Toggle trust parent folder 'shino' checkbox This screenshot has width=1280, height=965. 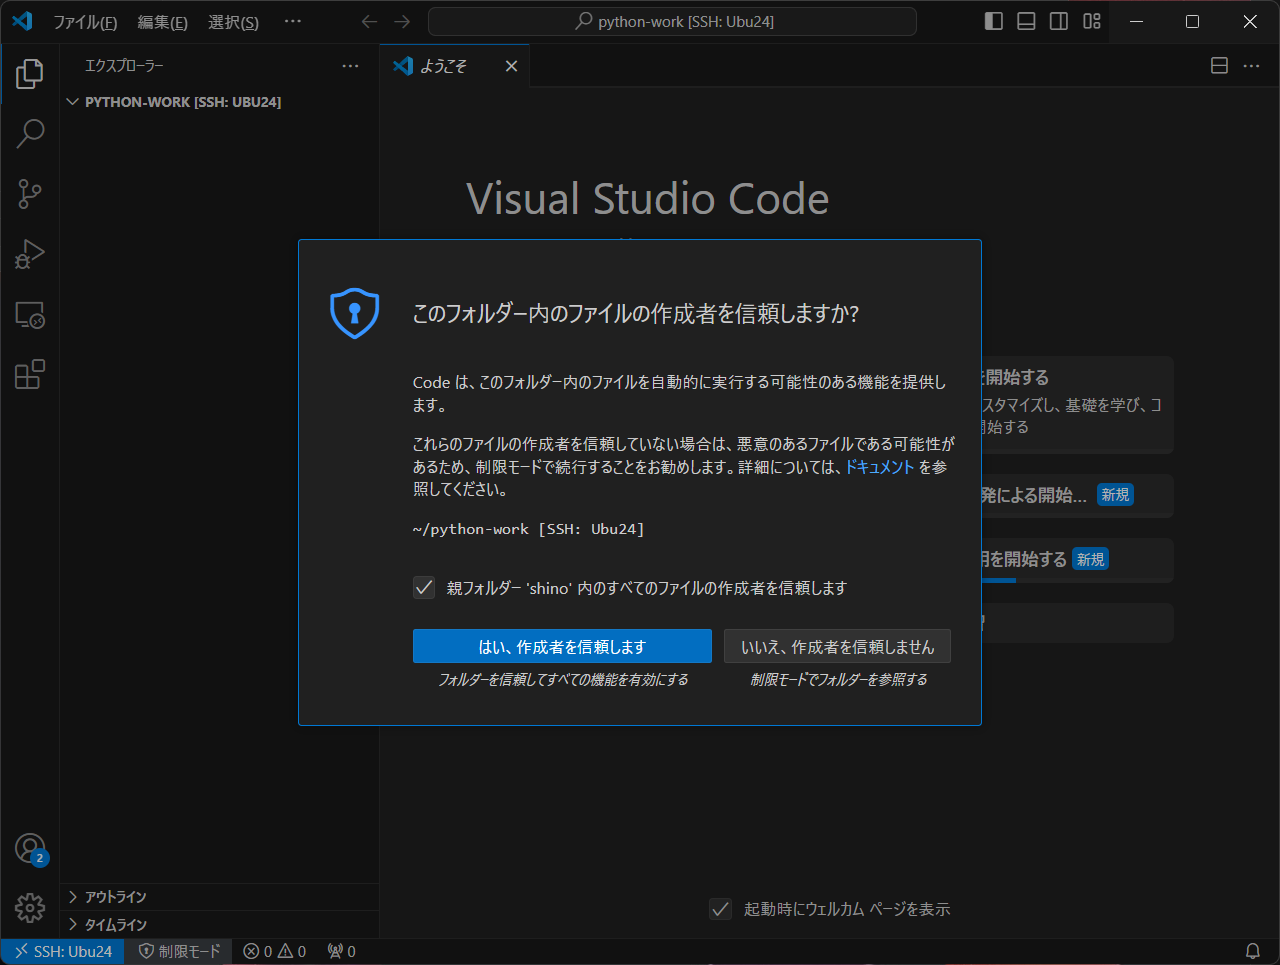point(424,587)
